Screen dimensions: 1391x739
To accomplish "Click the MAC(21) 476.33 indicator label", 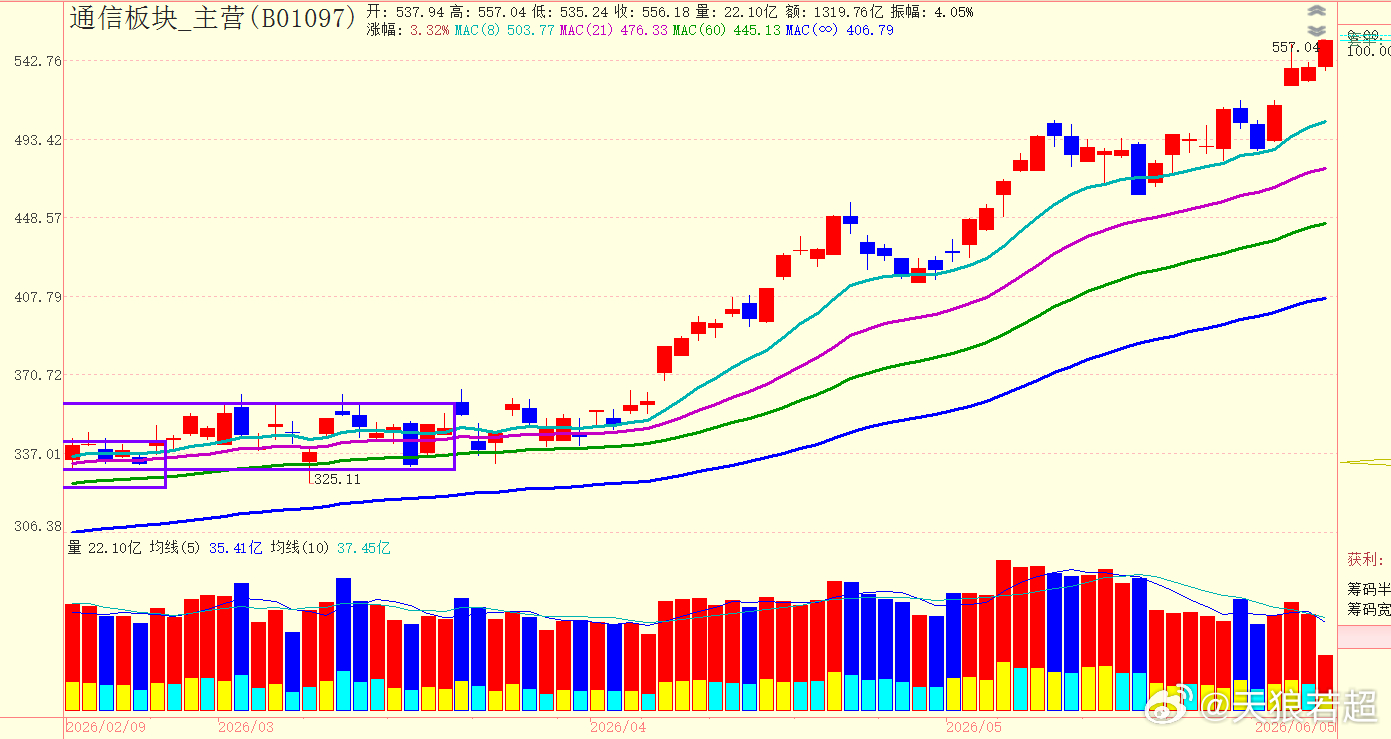I will point(614,31).
